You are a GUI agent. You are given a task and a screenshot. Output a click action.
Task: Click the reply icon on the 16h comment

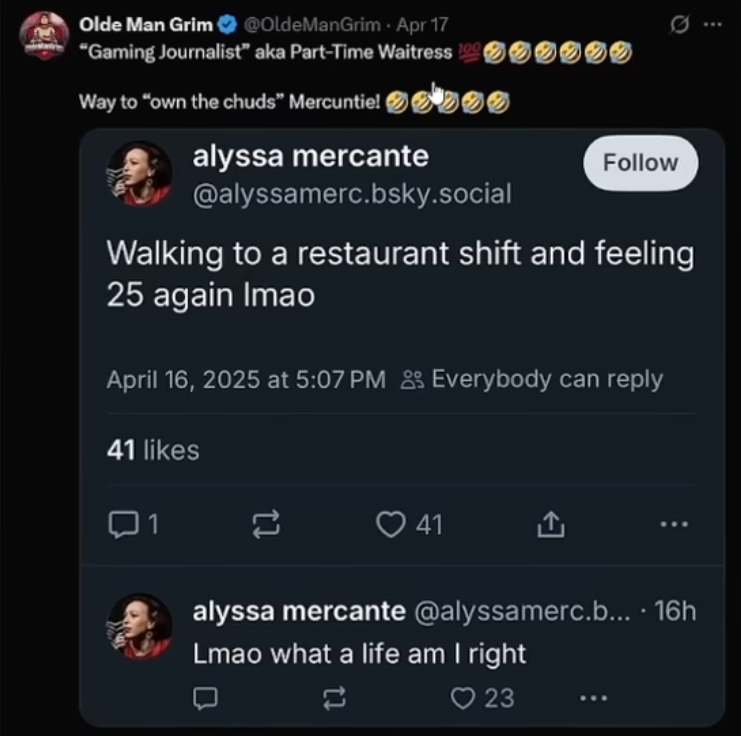205,698
